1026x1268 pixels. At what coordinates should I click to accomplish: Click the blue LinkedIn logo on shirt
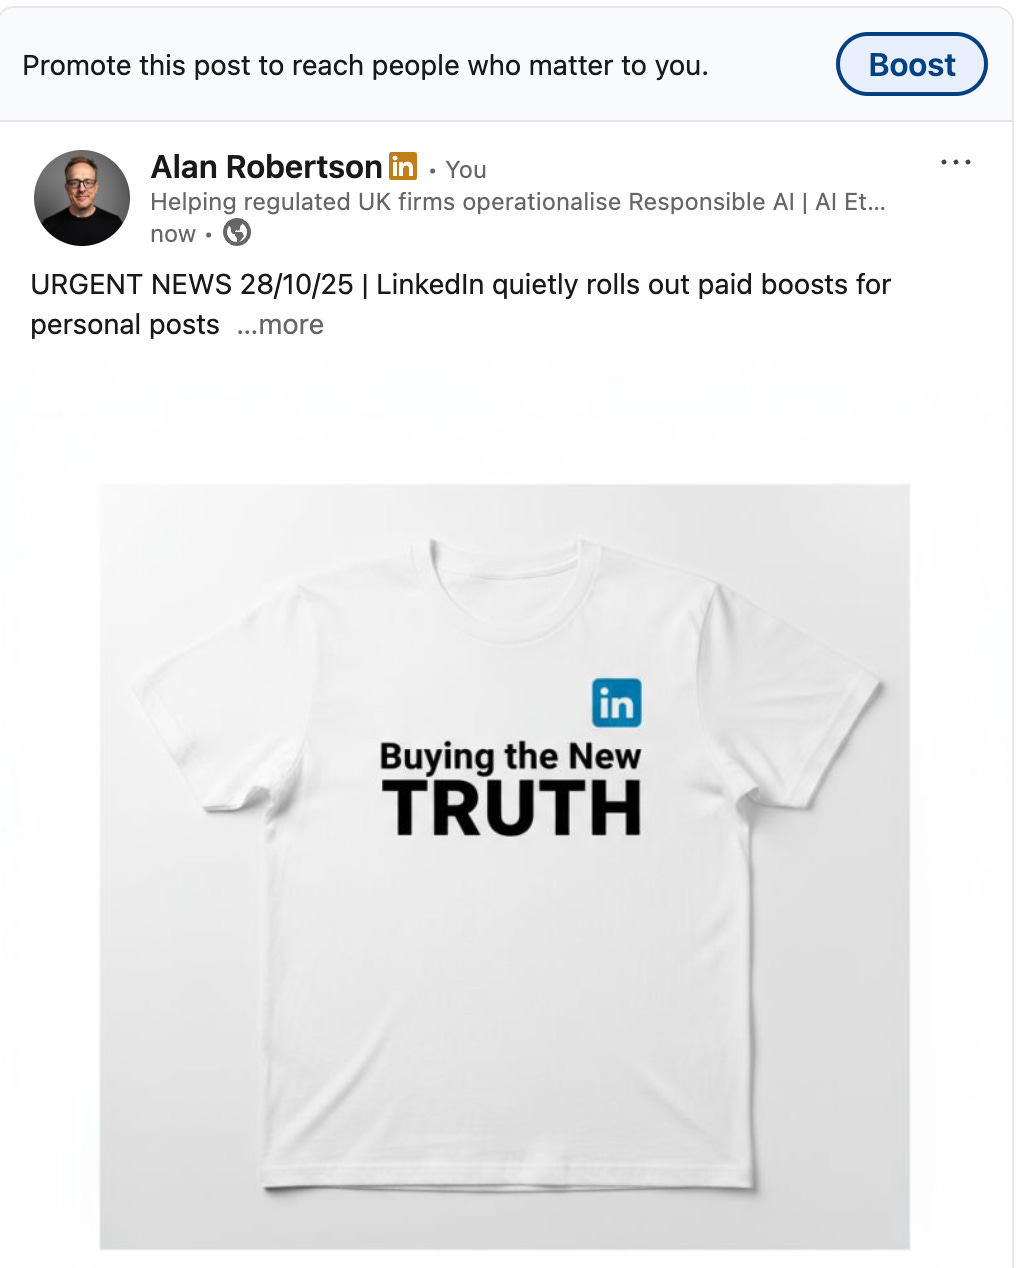click(617, 703)
